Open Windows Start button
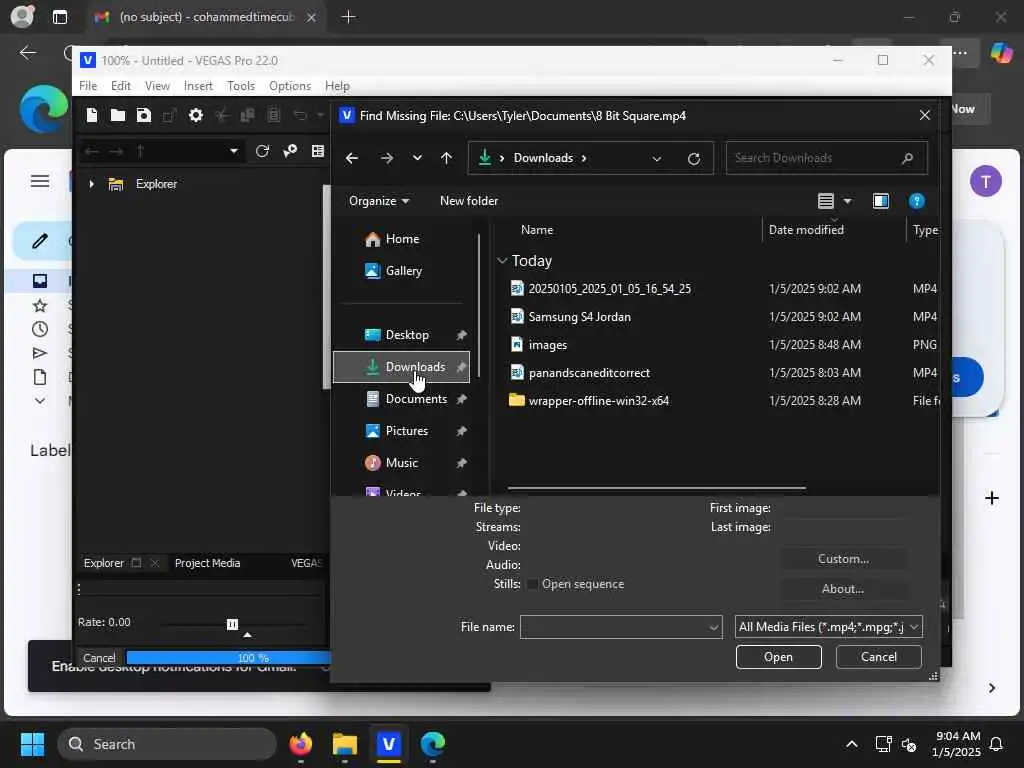The width and height of the screenshot is (1024, 768). click(x=32, y=744)
